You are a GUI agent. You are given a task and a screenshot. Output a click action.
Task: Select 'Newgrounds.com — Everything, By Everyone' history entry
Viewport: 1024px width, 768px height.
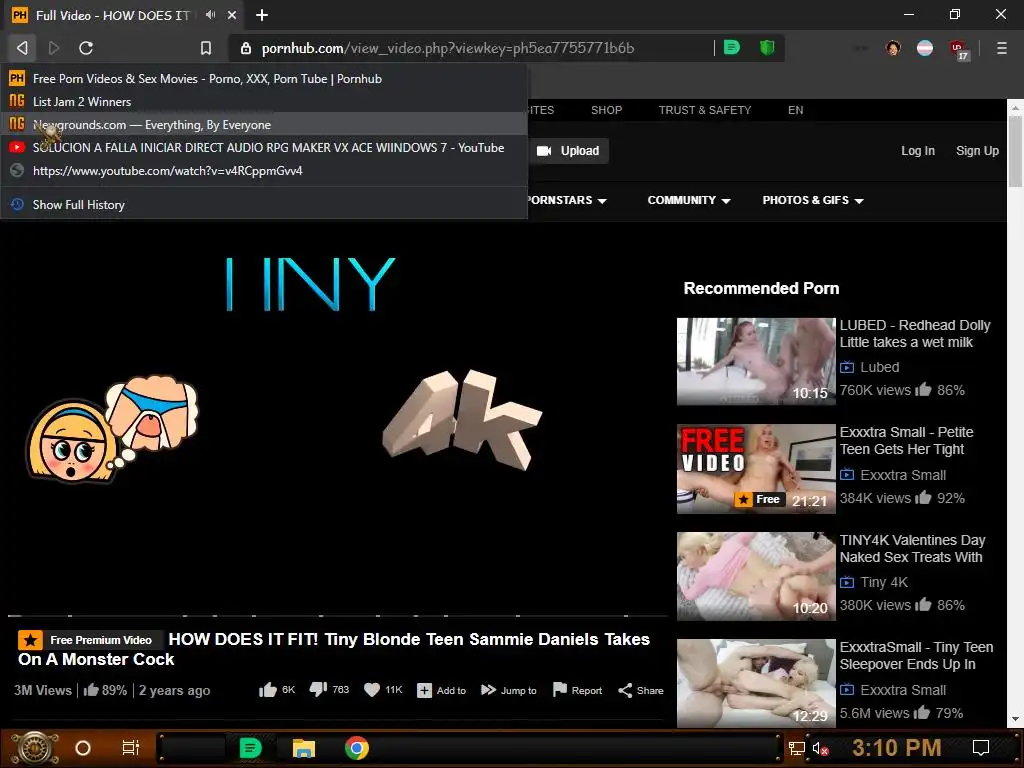pyautogui.click(x=264, y=124)
